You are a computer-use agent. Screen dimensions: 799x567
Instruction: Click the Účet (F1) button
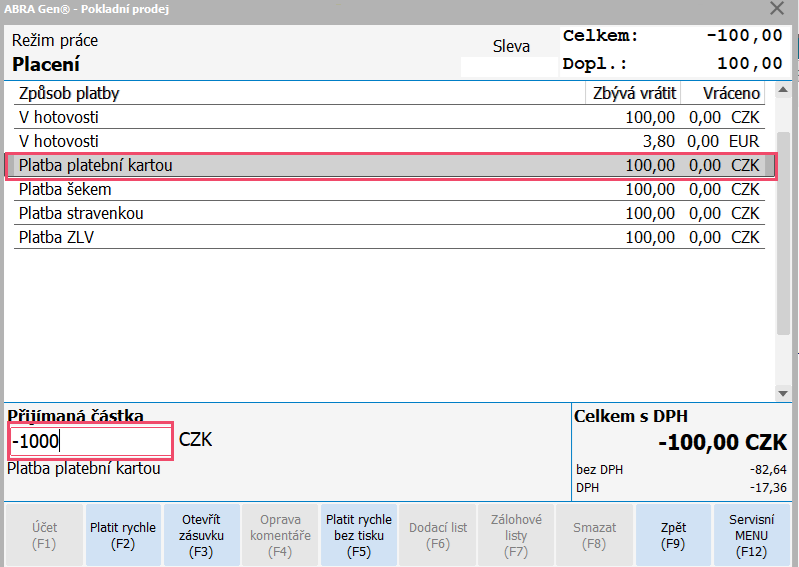[44, 535]
